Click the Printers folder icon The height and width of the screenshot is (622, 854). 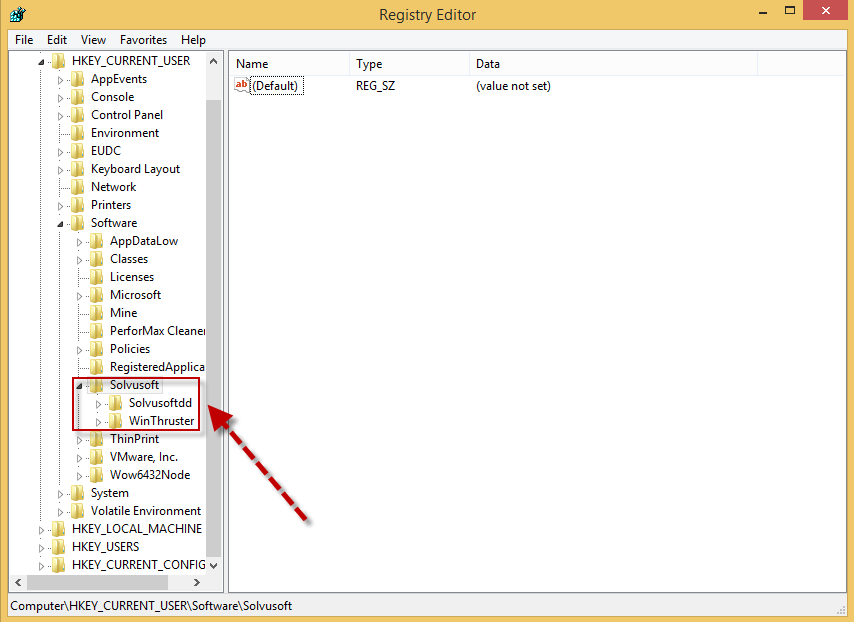point(77,205)
